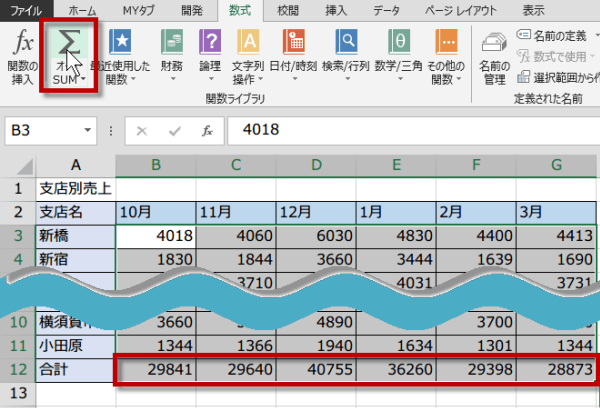The height and width of the screenshot is (408, 600).
Task: Select column D header
Action: tap(316, 164)
